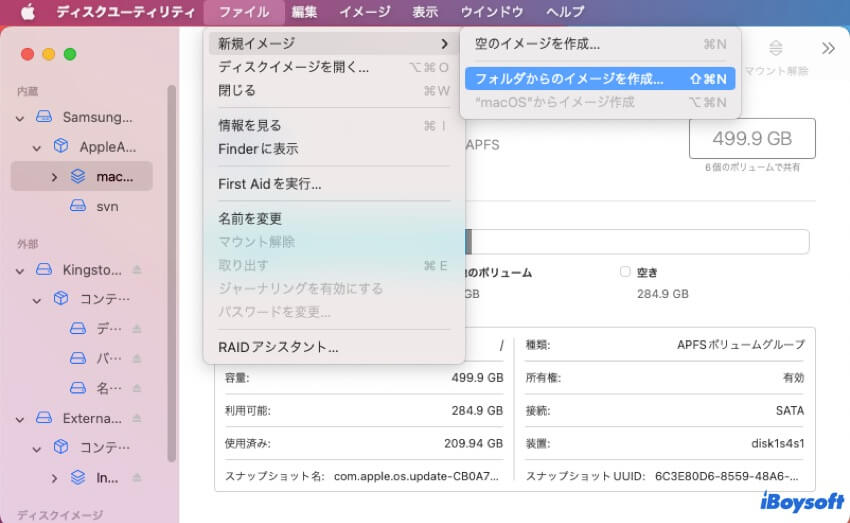Click the disk usage bar
Viewport: 850px width, 523px height.
coord(638,242)
